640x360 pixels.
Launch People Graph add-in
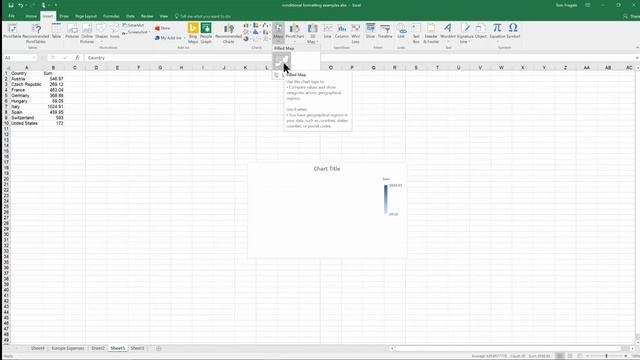click(x=206, y=33)
